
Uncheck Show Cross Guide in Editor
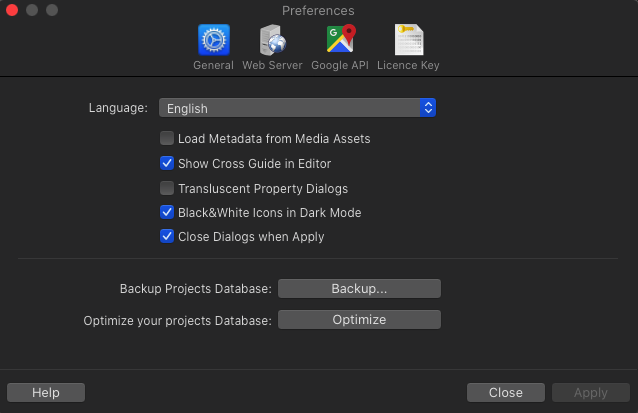click(x=167, y=163)
